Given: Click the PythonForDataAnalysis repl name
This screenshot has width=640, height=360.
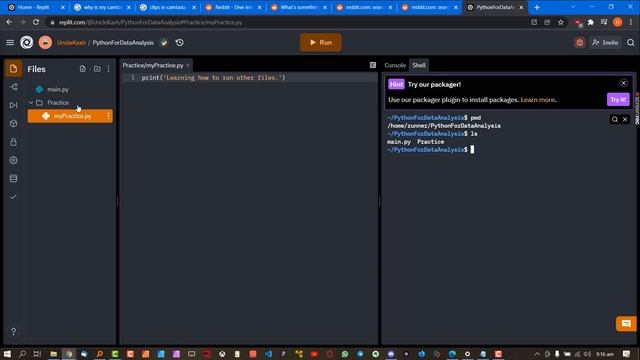Looking at the screenshot, I should pyautogui.click(x=123, y=42).
